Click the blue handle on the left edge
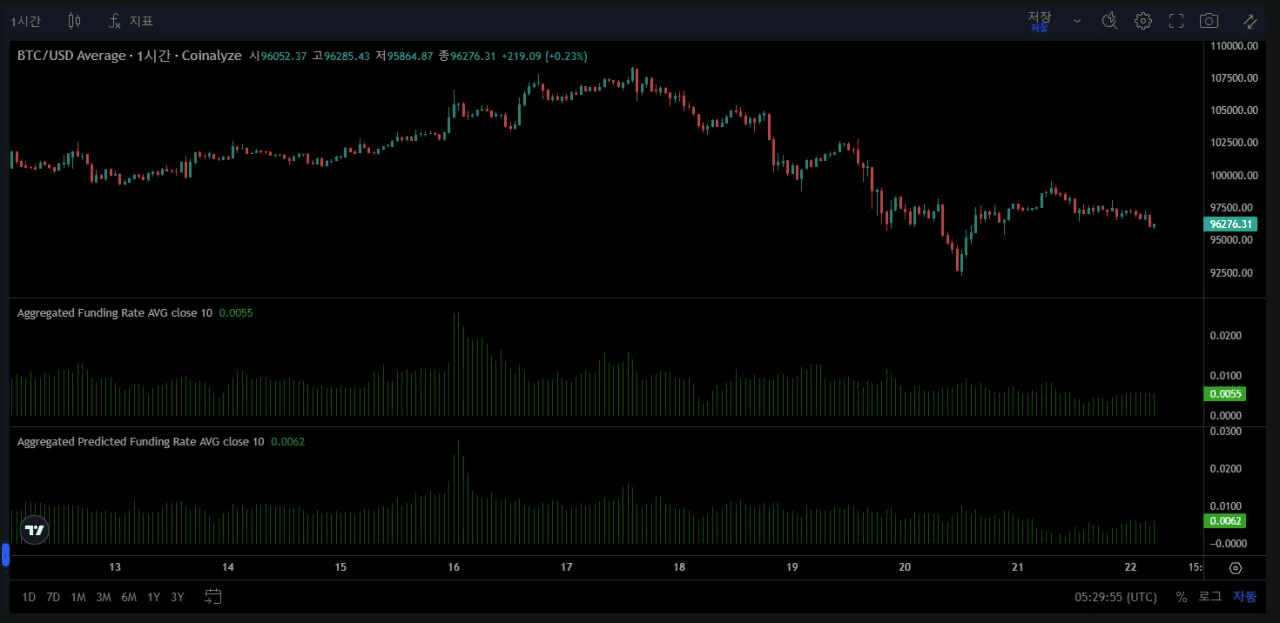Screen dimensions: 1280x623 coord(5,555)
